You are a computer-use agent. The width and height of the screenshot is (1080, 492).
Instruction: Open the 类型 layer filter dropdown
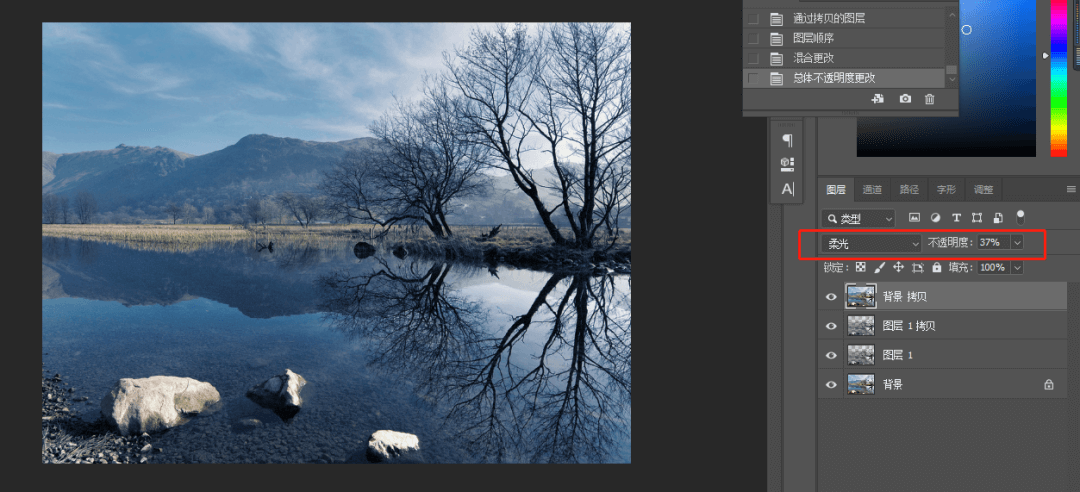[x=859, y=218]
